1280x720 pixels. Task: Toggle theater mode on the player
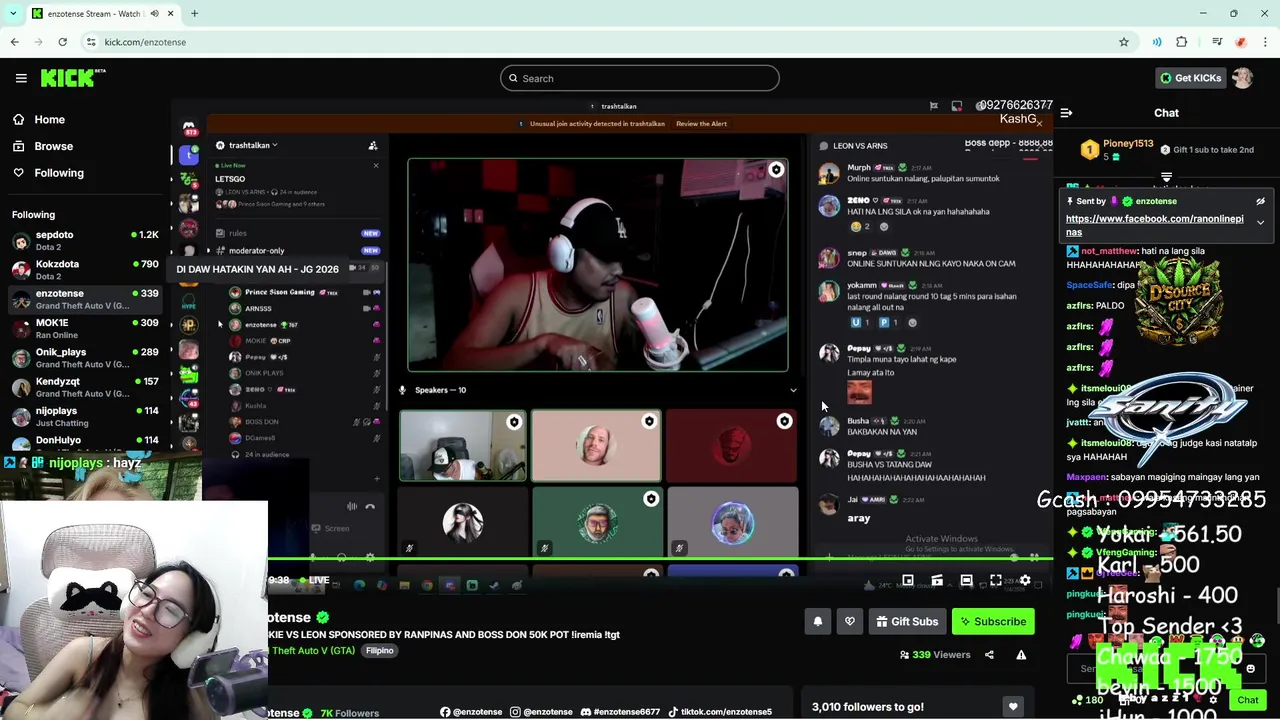(x=966, y=580)
